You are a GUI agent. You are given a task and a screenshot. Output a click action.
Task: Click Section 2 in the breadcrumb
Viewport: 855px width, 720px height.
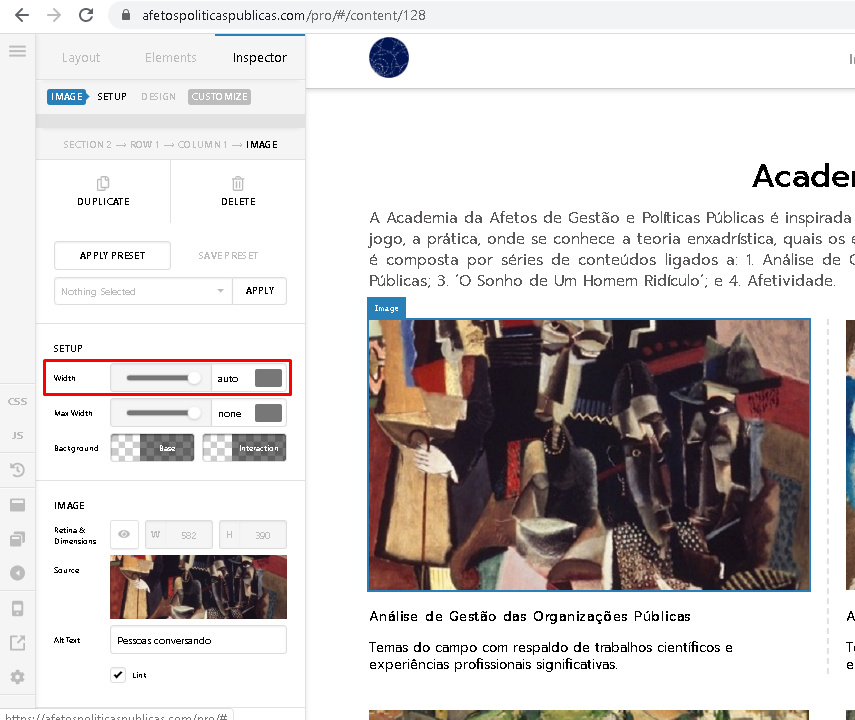click(87, 145)
